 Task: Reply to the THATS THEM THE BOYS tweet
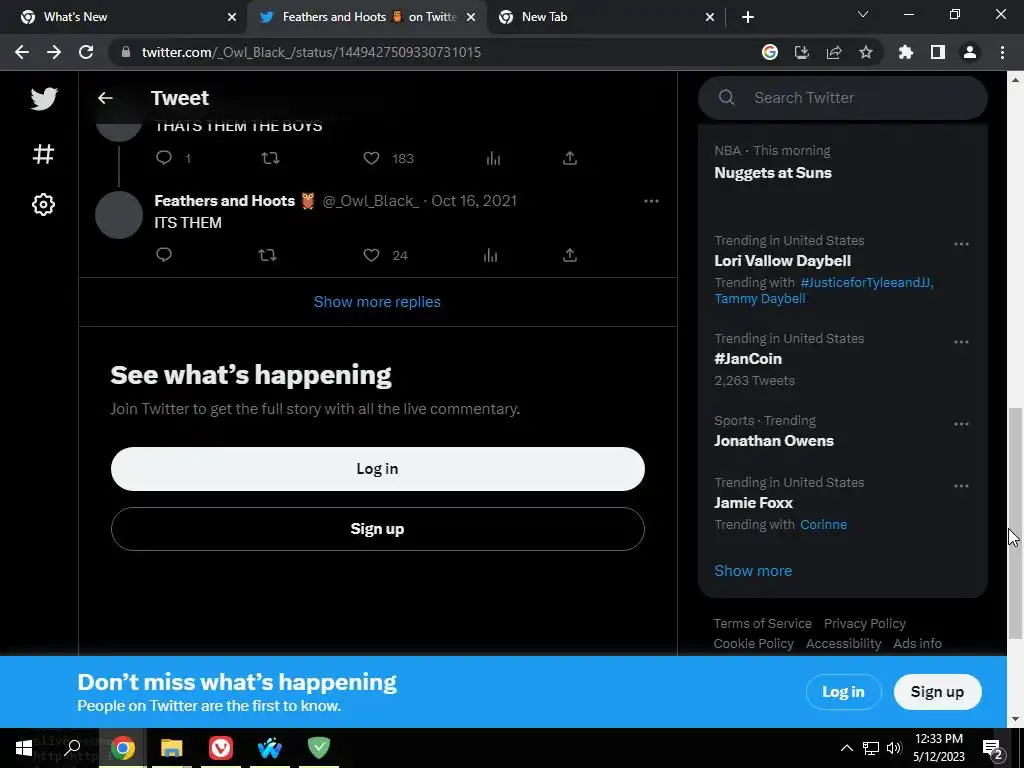coord(164,157)
